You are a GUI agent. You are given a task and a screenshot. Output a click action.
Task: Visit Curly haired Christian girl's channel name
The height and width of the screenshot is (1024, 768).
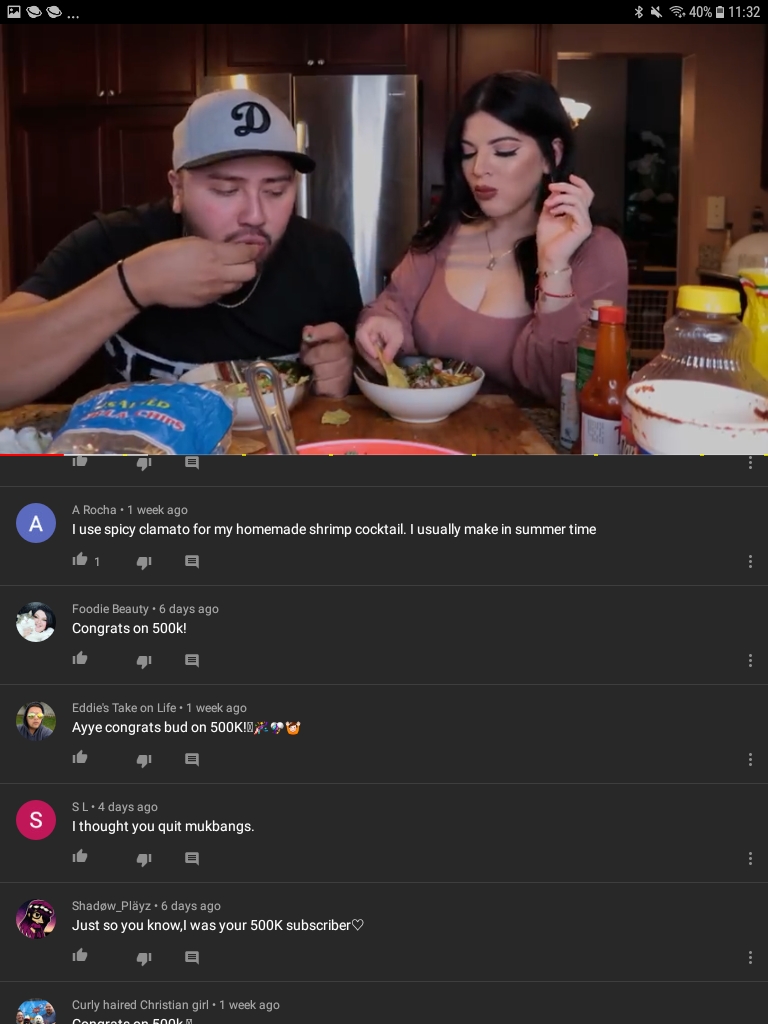(140, 1004)
